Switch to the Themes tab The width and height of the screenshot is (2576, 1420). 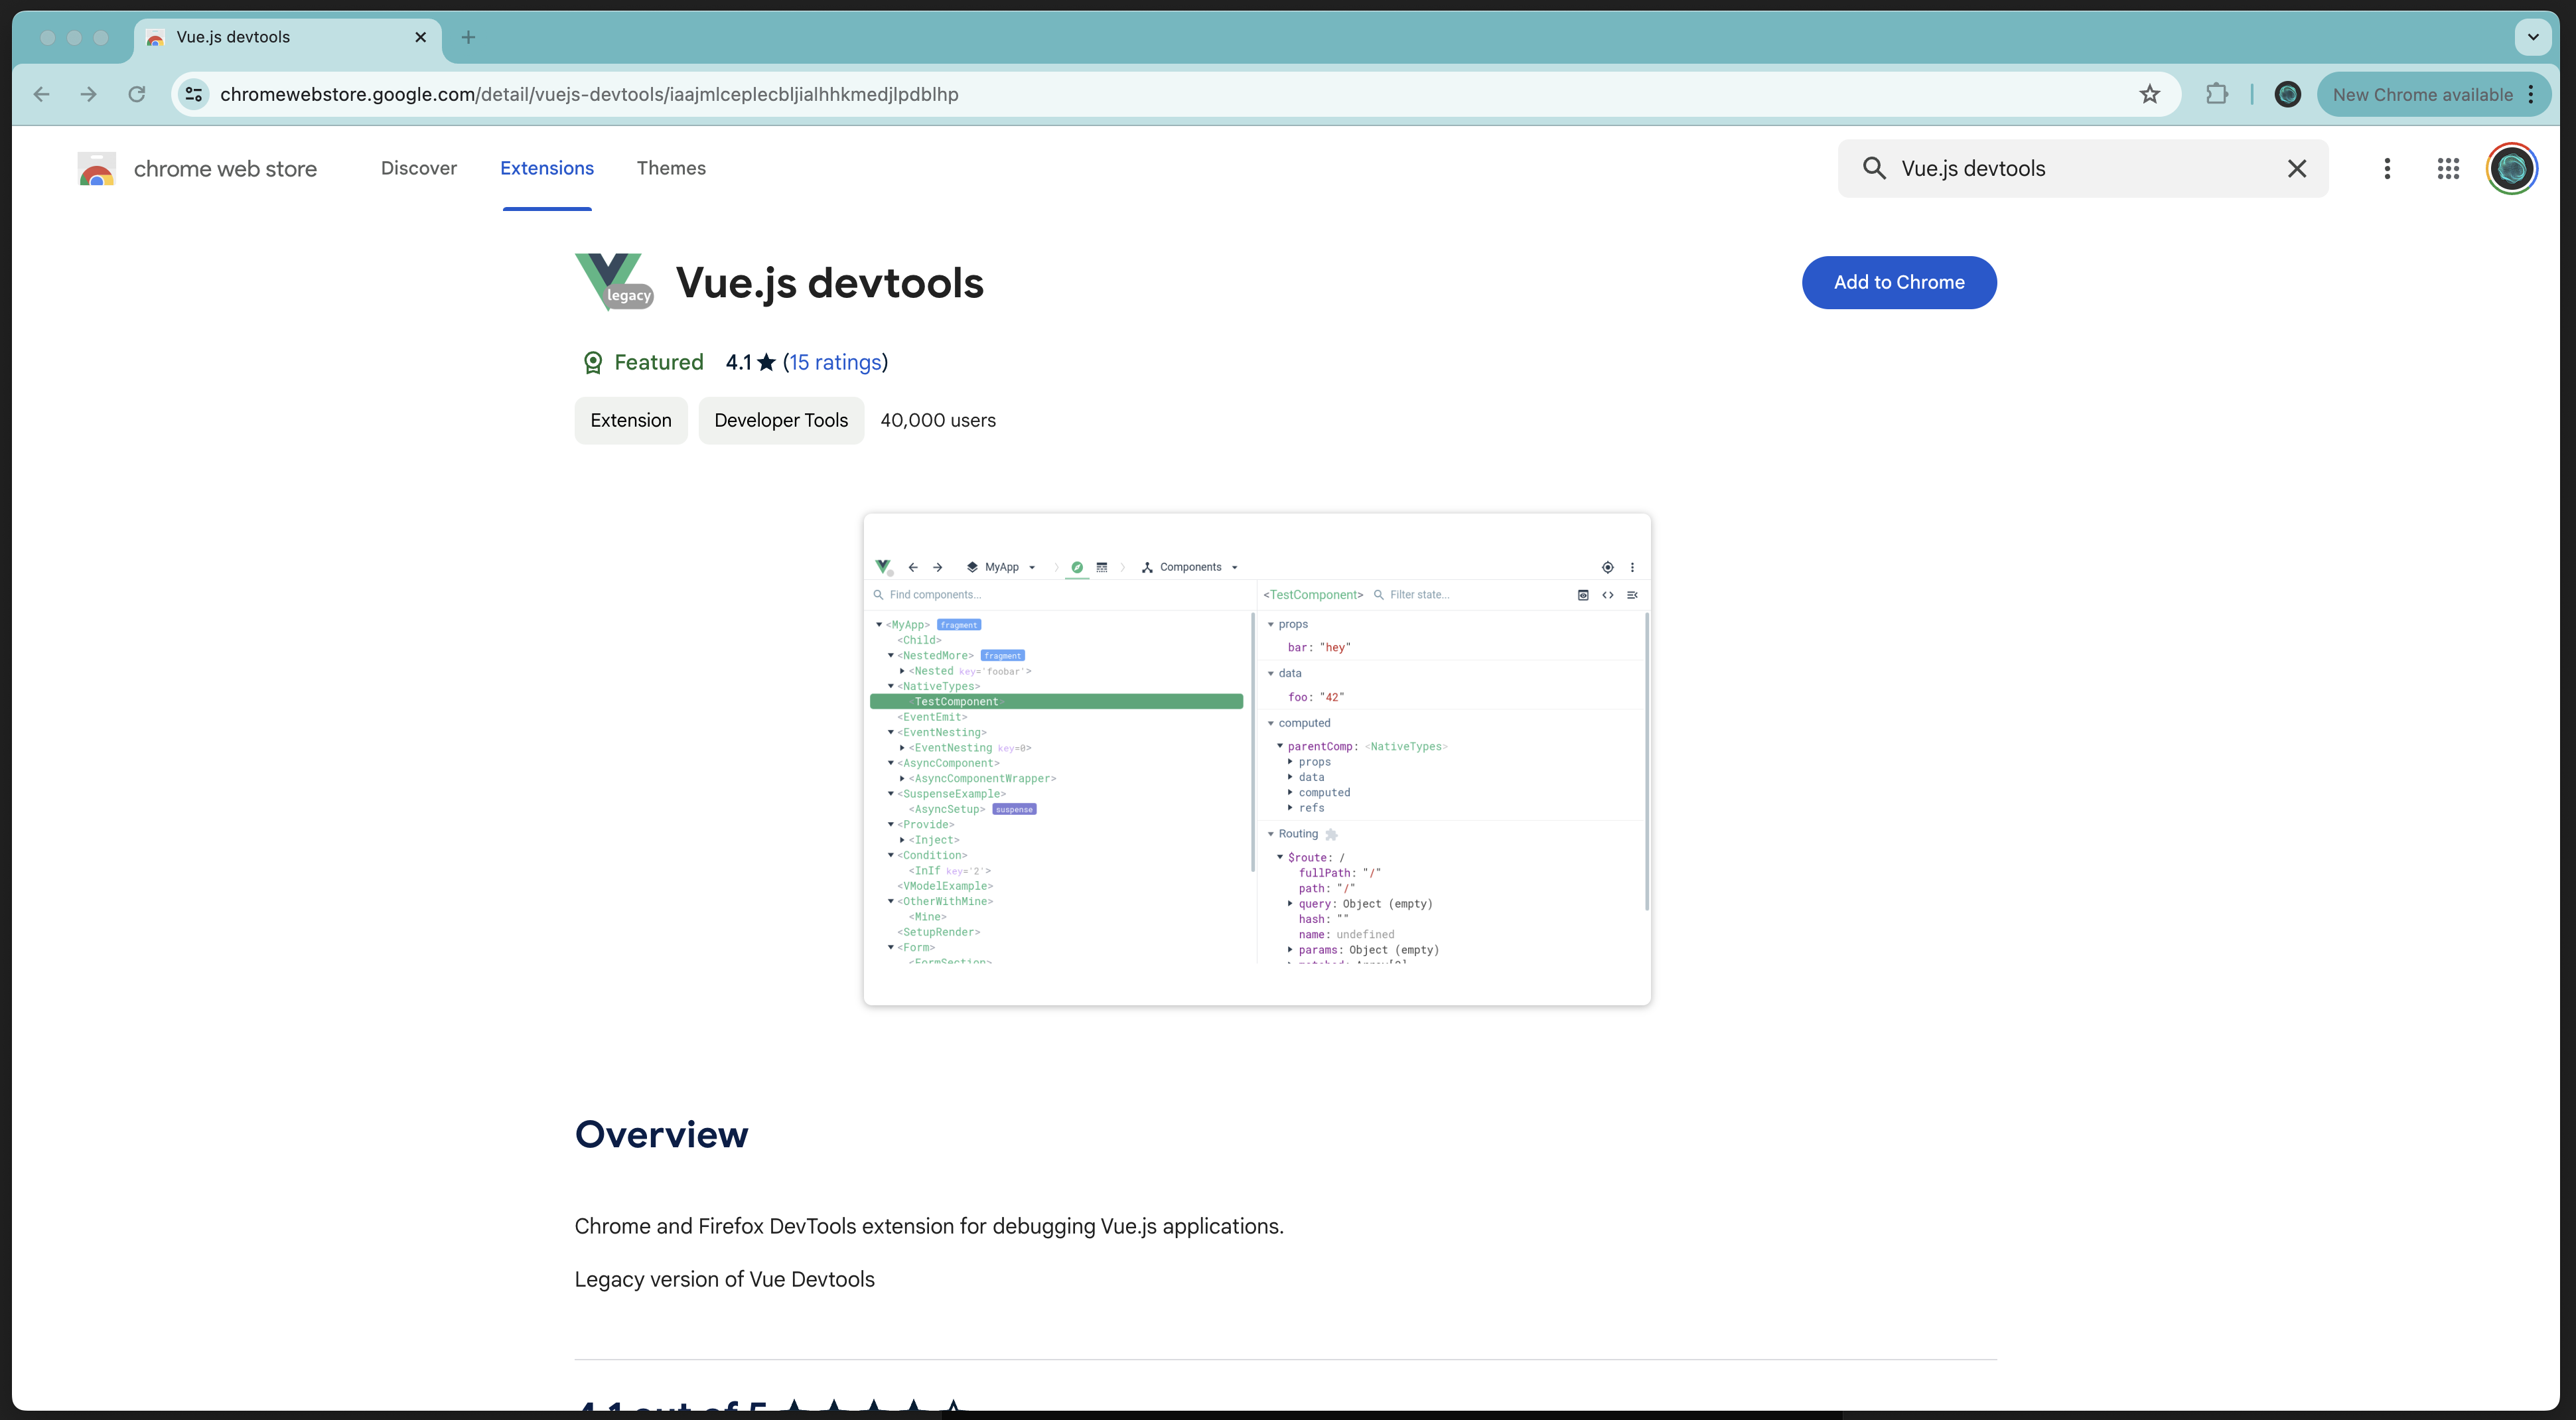[x=671, y=168]
